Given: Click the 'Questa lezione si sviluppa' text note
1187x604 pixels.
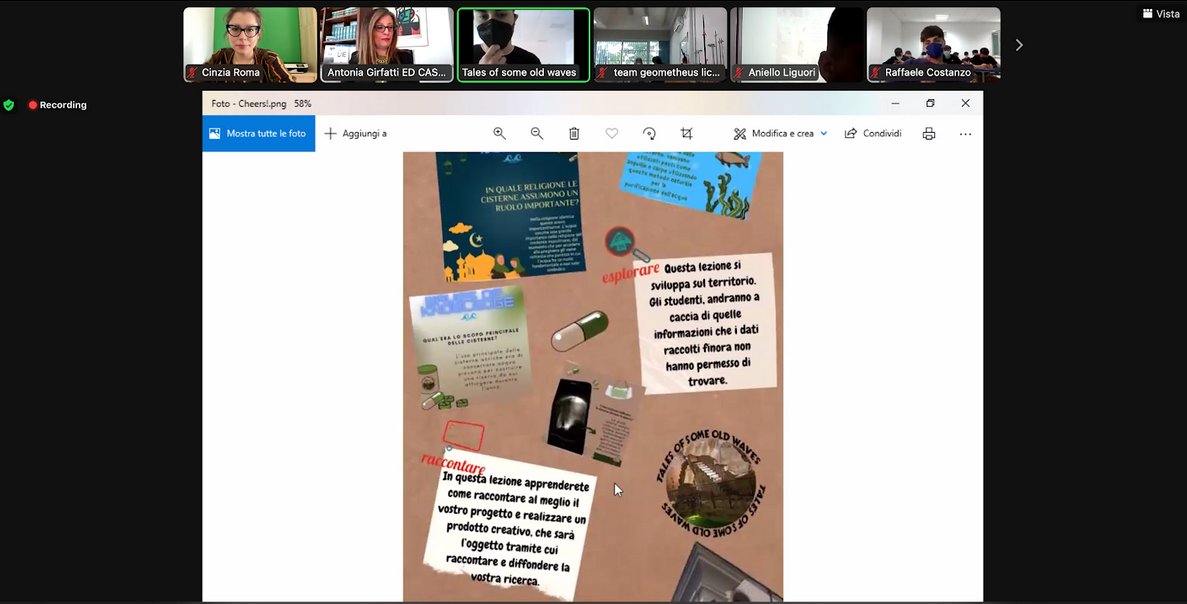Looking at the screenshot, I should point(706,323).
